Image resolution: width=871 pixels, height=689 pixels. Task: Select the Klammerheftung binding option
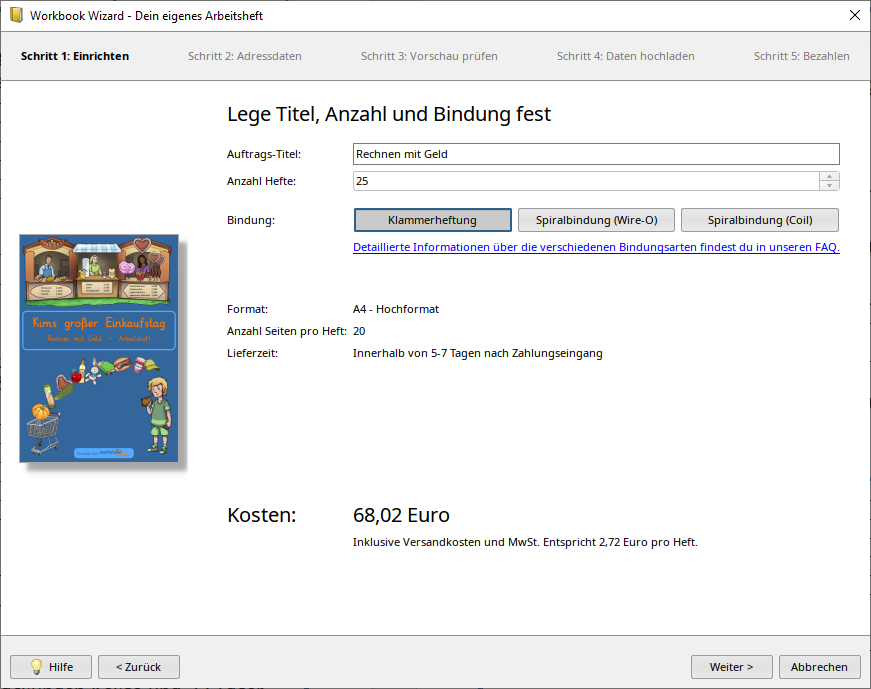432,219
